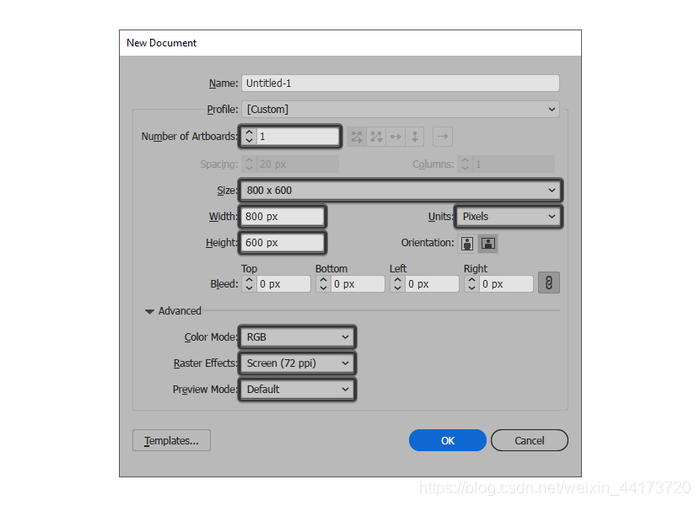700x506 pixels.
Task: Click the Templates... button
Action: 171,440
